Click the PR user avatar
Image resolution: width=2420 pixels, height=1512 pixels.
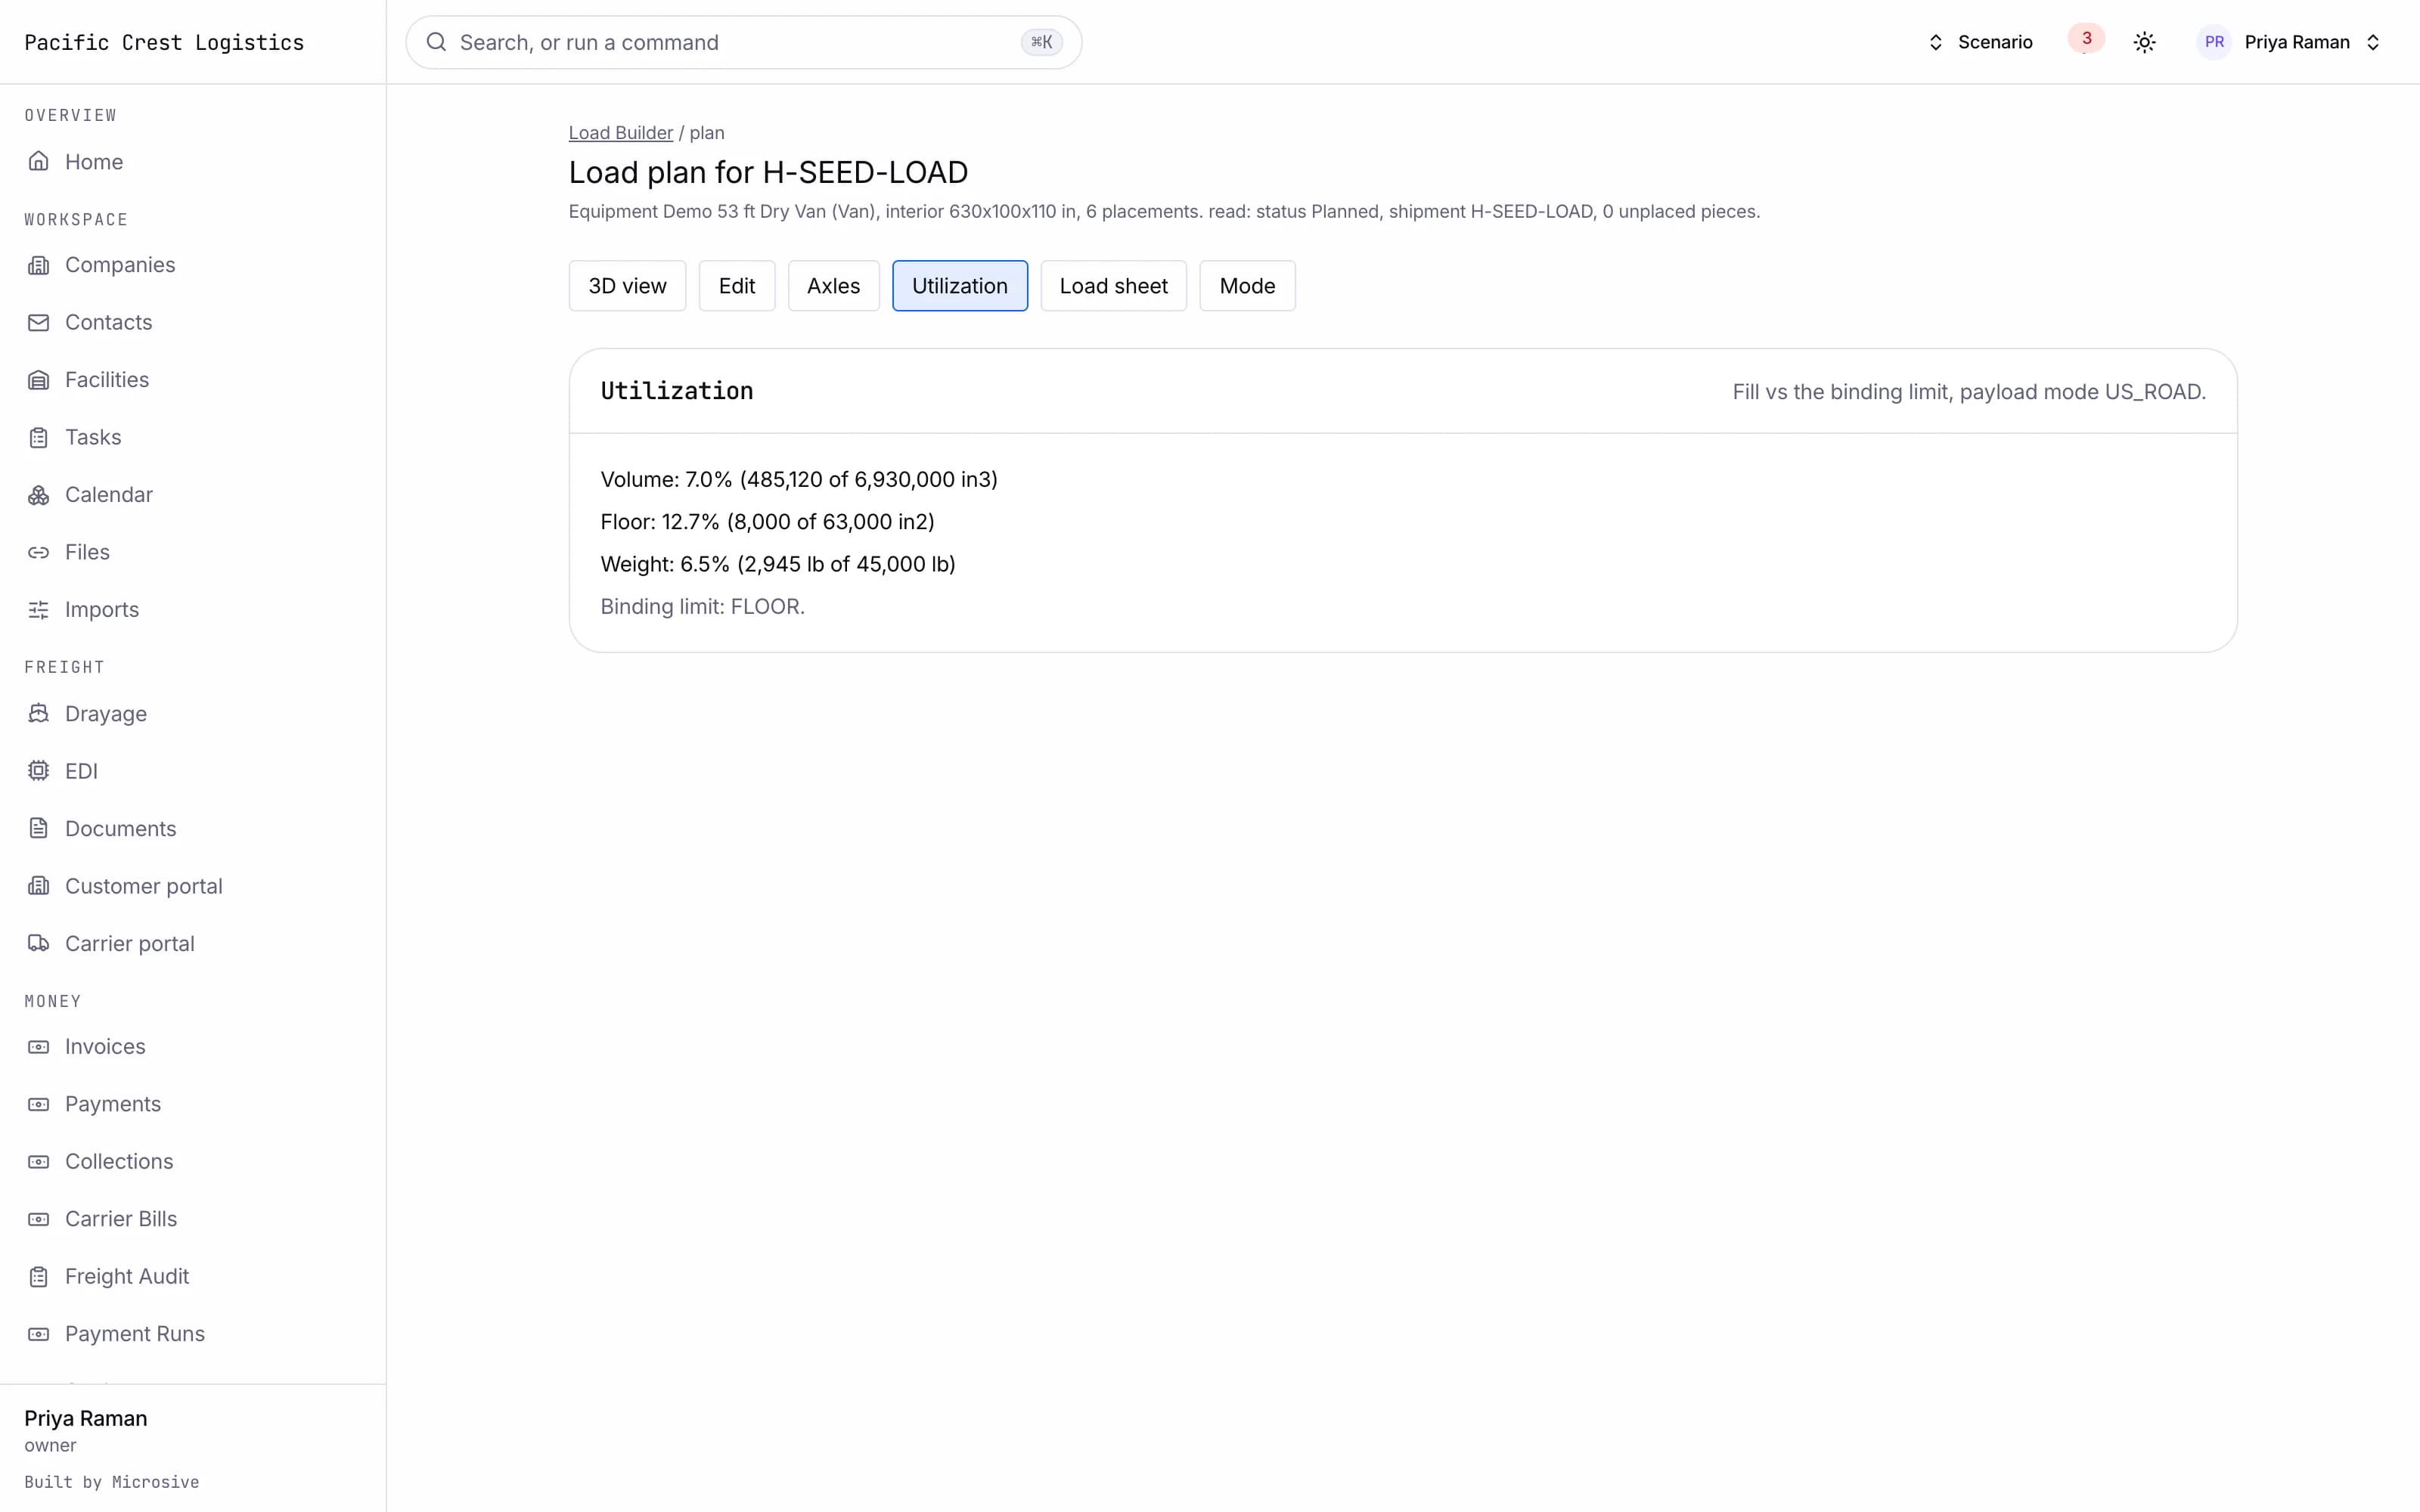pos(2214,42)
